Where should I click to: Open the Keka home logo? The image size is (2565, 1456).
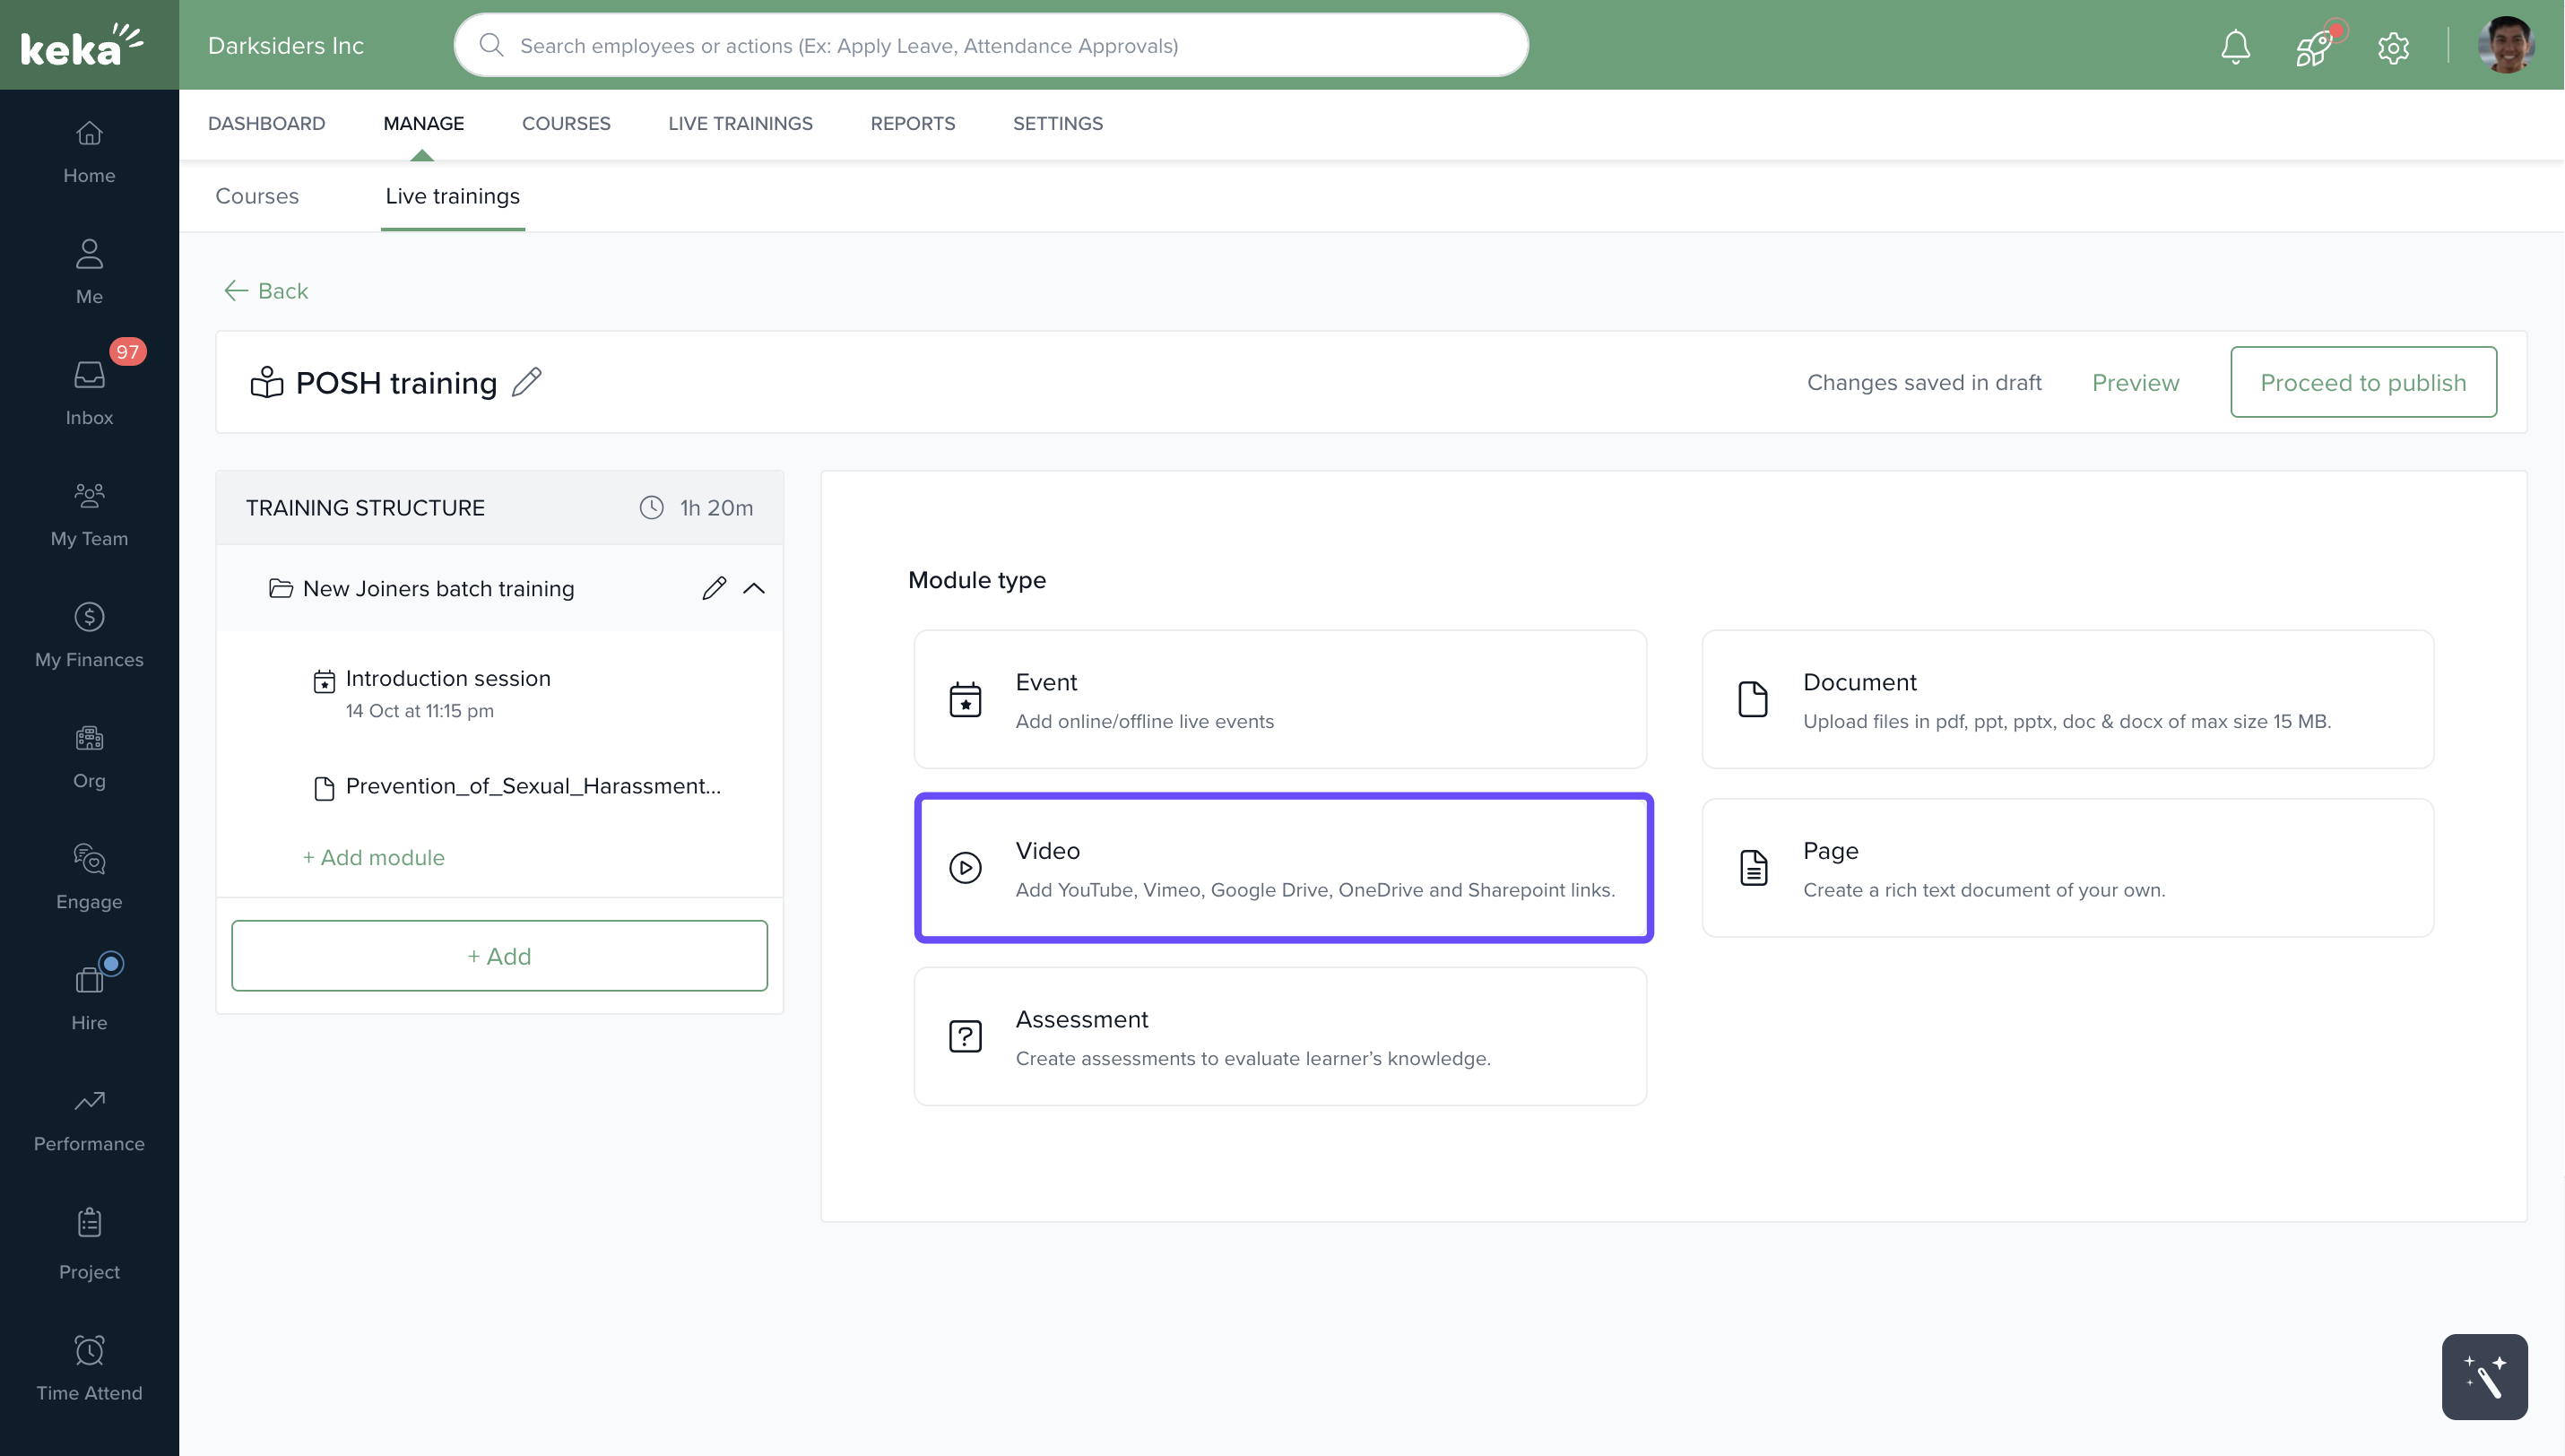83,44
